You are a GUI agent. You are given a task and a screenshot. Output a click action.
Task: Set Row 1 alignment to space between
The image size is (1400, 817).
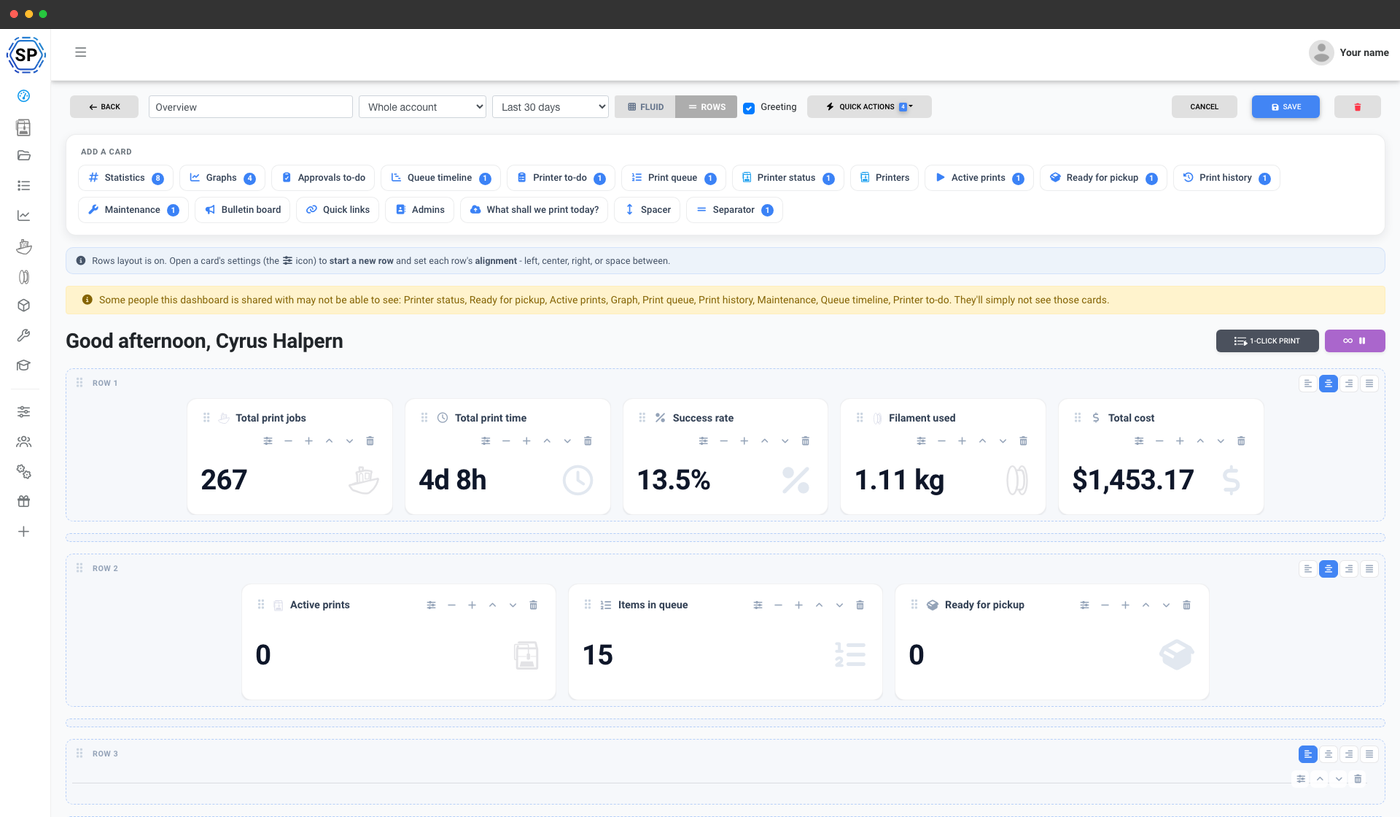(x=1370, y=383)
